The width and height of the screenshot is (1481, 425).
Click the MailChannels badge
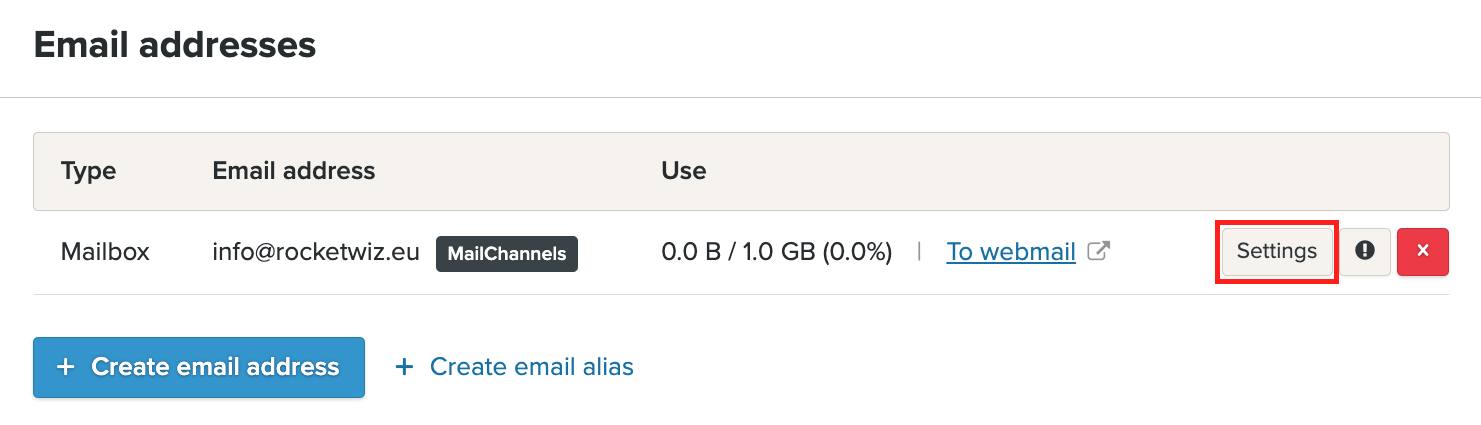click(507, 253)
